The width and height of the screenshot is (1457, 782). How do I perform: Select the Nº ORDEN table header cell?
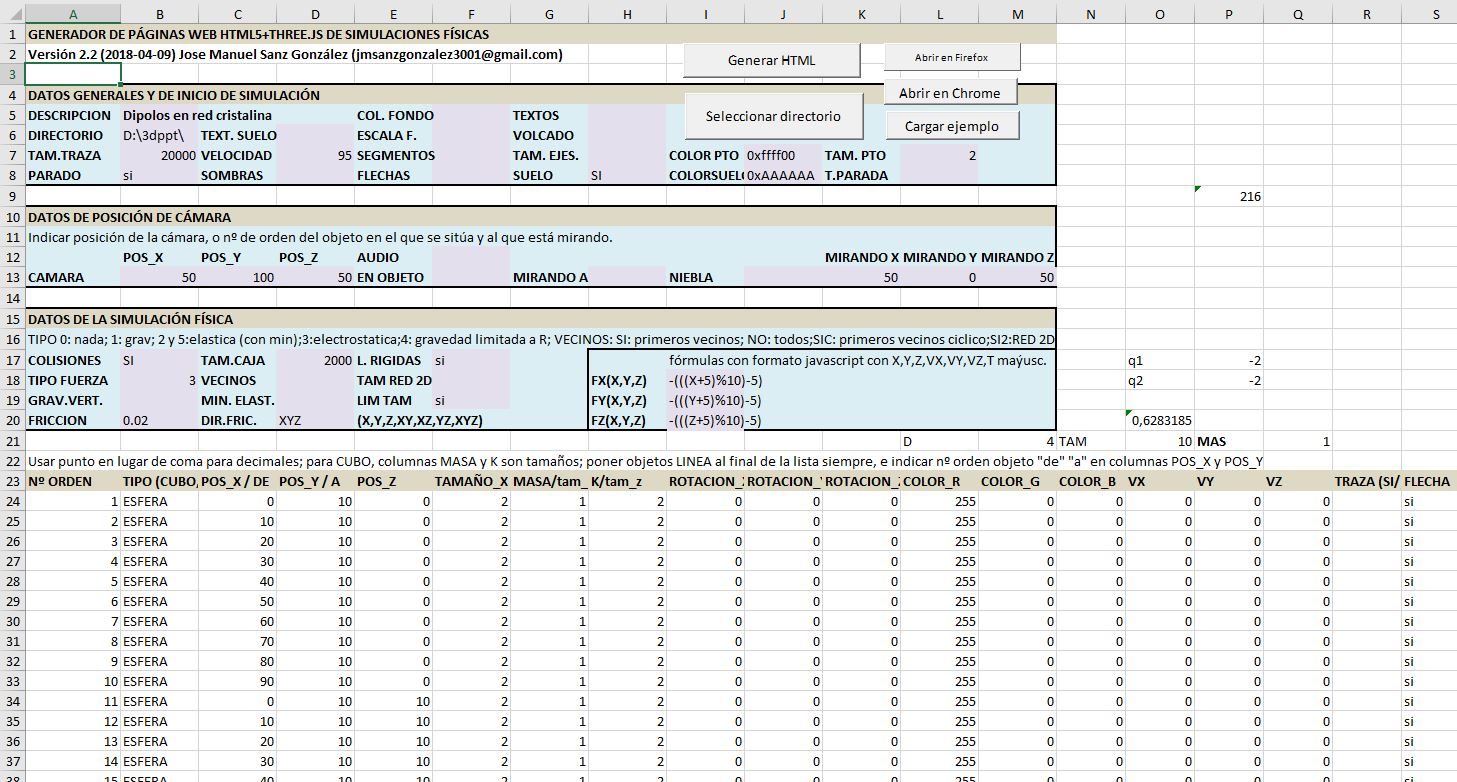point(73,481)
